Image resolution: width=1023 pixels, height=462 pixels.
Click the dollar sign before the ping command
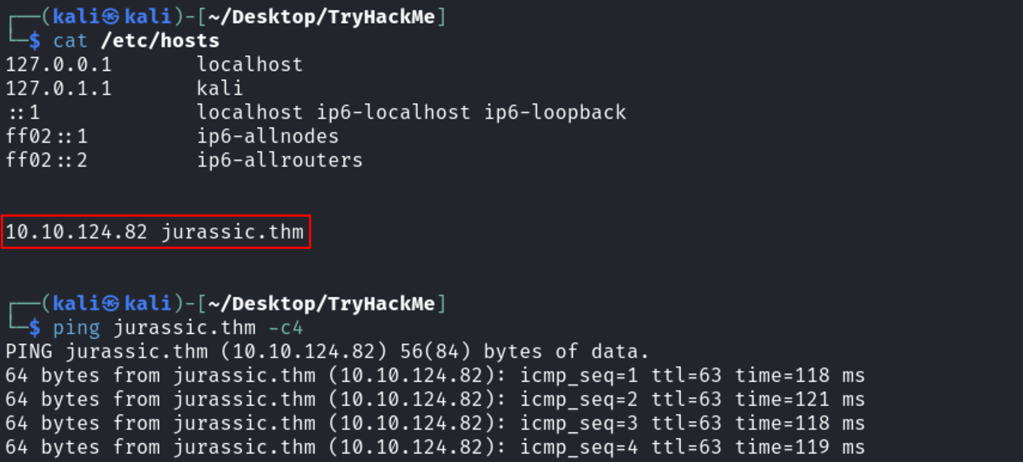(34, 328)
